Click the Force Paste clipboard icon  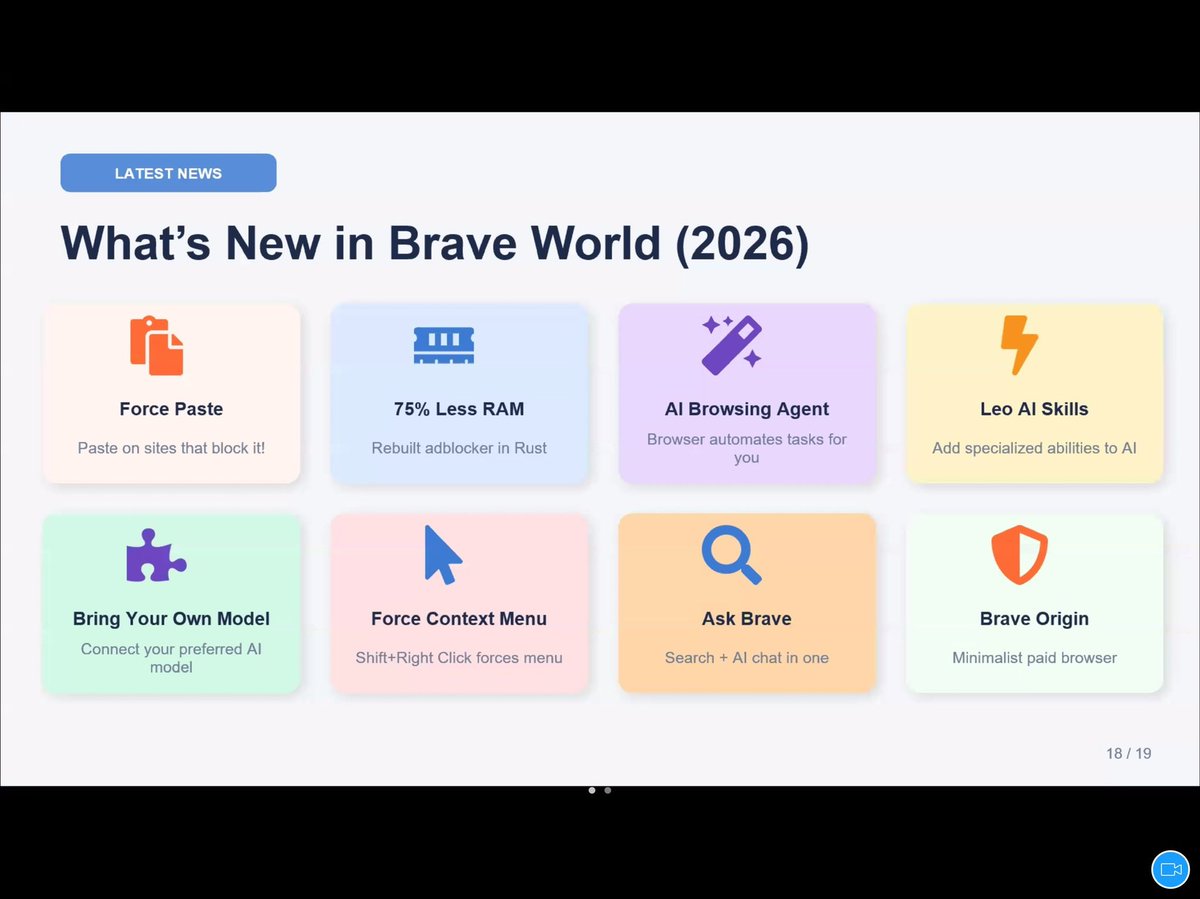click(x=157, y=346)
